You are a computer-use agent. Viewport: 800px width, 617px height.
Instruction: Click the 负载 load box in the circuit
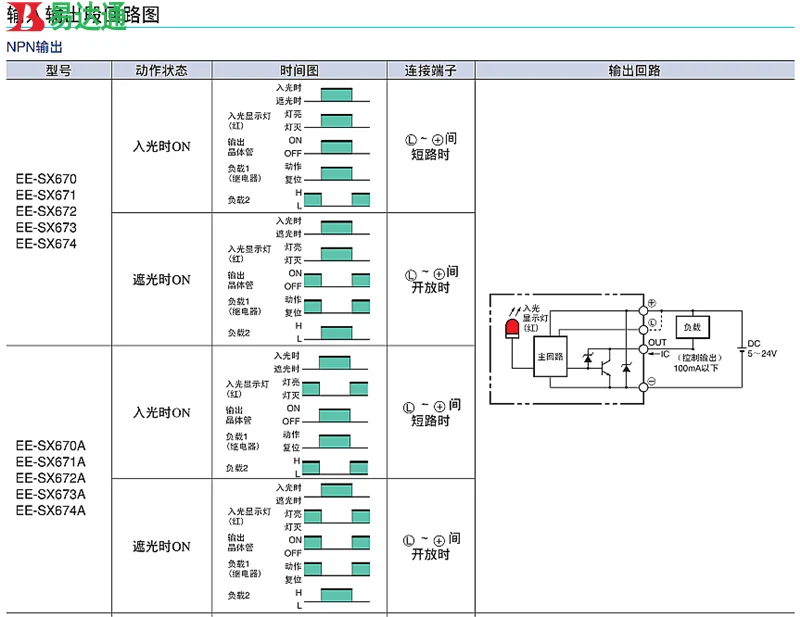[692, 327]
